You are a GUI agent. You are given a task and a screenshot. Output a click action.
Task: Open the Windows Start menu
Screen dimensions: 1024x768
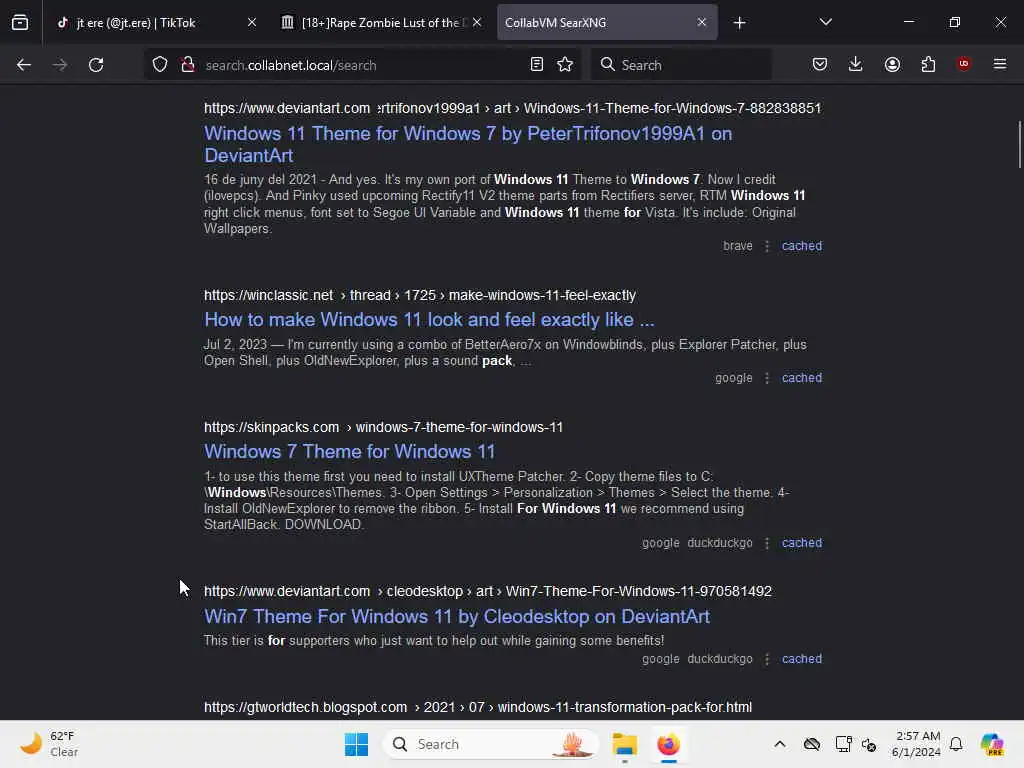click(x=357, y=744)
